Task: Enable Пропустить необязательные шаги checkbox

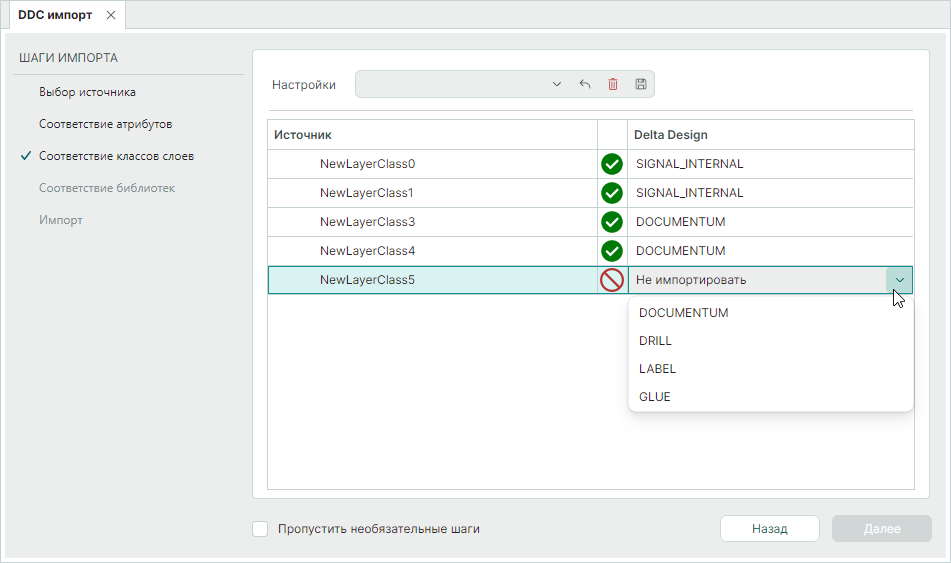Action: click(260, 529)
